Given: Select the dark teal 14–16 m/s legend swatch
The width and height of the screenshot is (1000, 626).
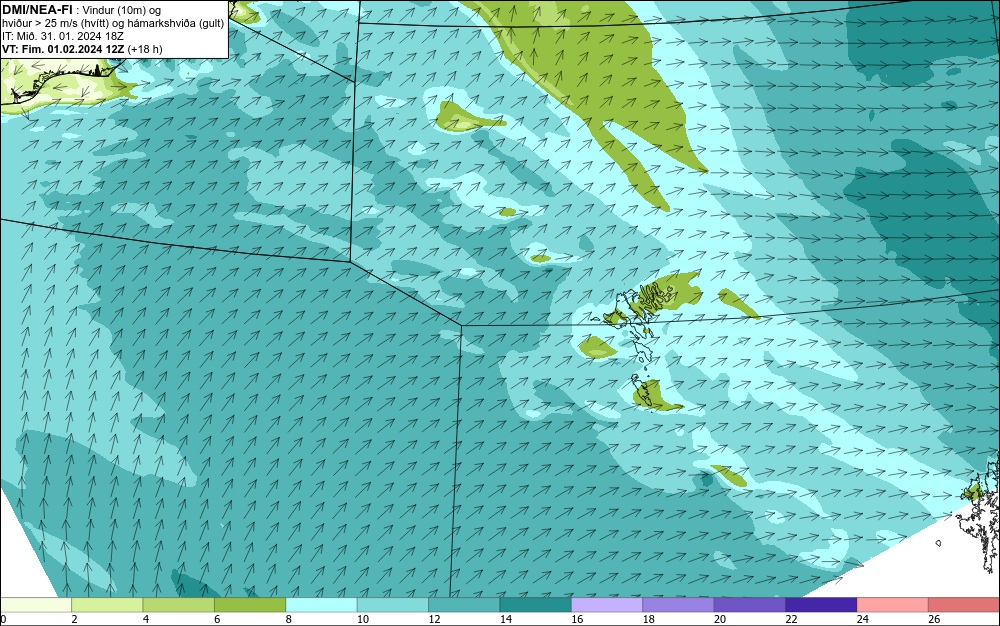Looking at the screenshot, I should coord(536,605).
